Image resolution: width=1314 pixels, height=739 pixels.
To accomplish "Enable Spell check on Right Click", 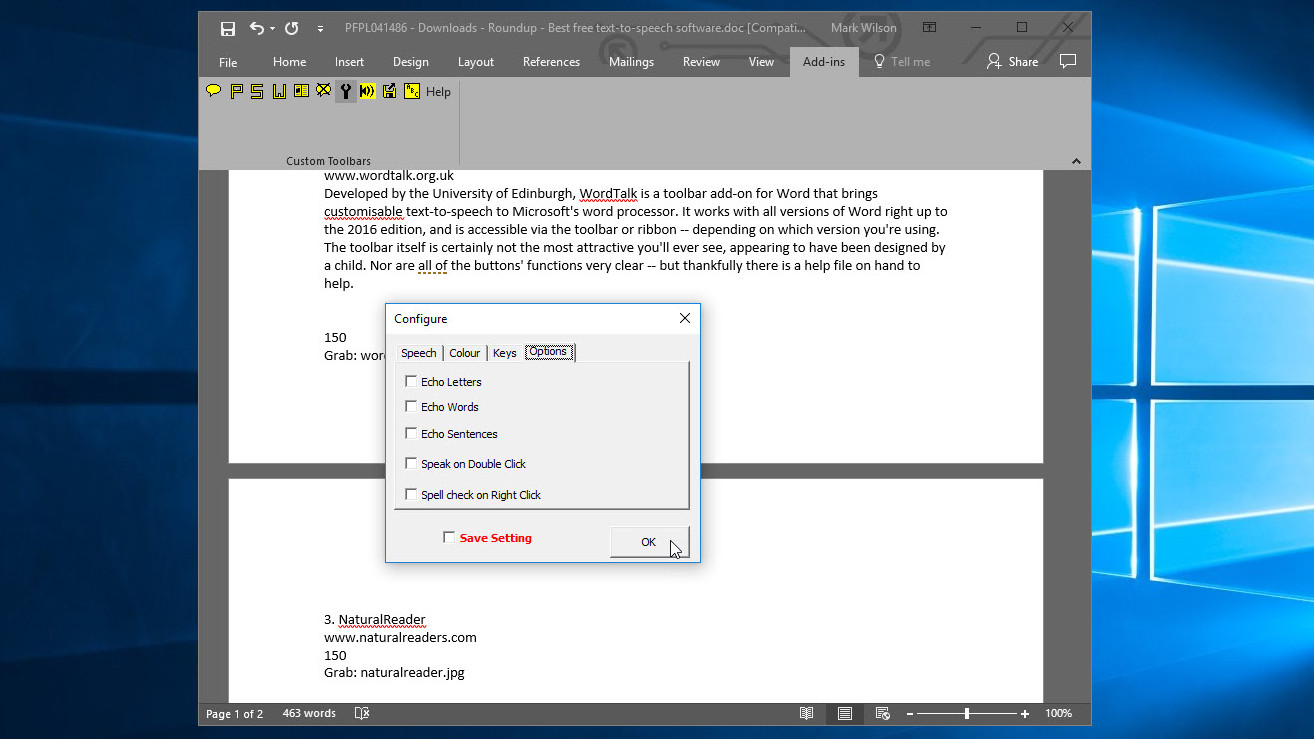I will click(411, 494).
